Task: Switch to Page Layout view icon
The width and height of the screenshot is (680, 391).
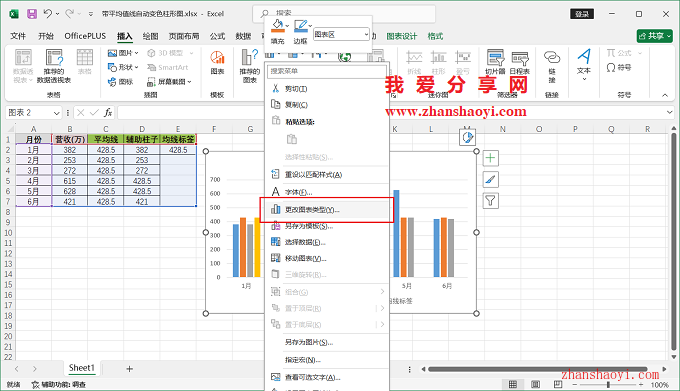Action: 536,384
